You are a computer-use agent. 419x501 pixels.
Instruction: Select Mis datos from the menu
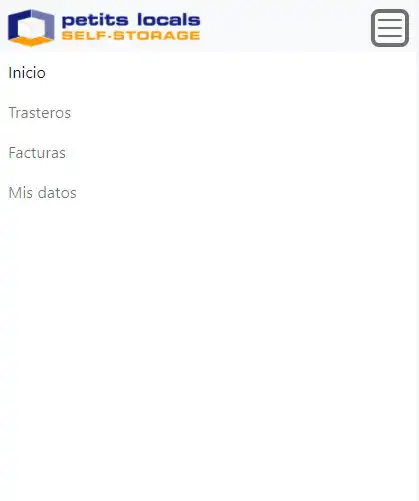[x=43, y=193]
